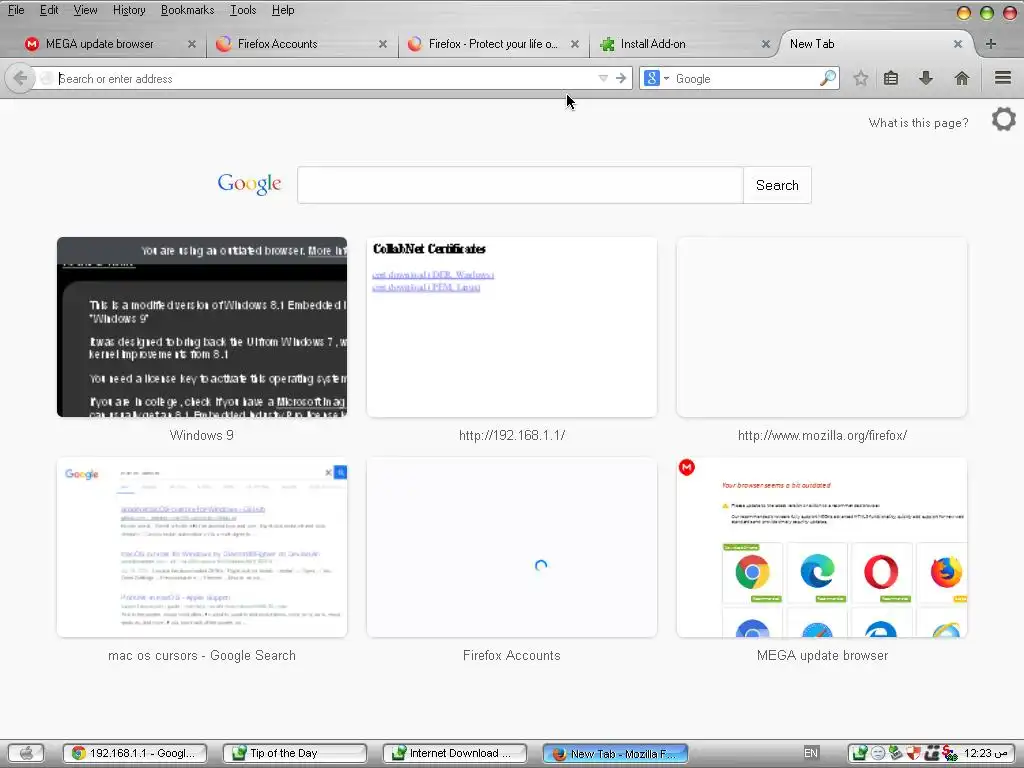The height and width of the screenshot is (768, 1024).
Task: Open the Edit menu
Action: tap(49, 10)
